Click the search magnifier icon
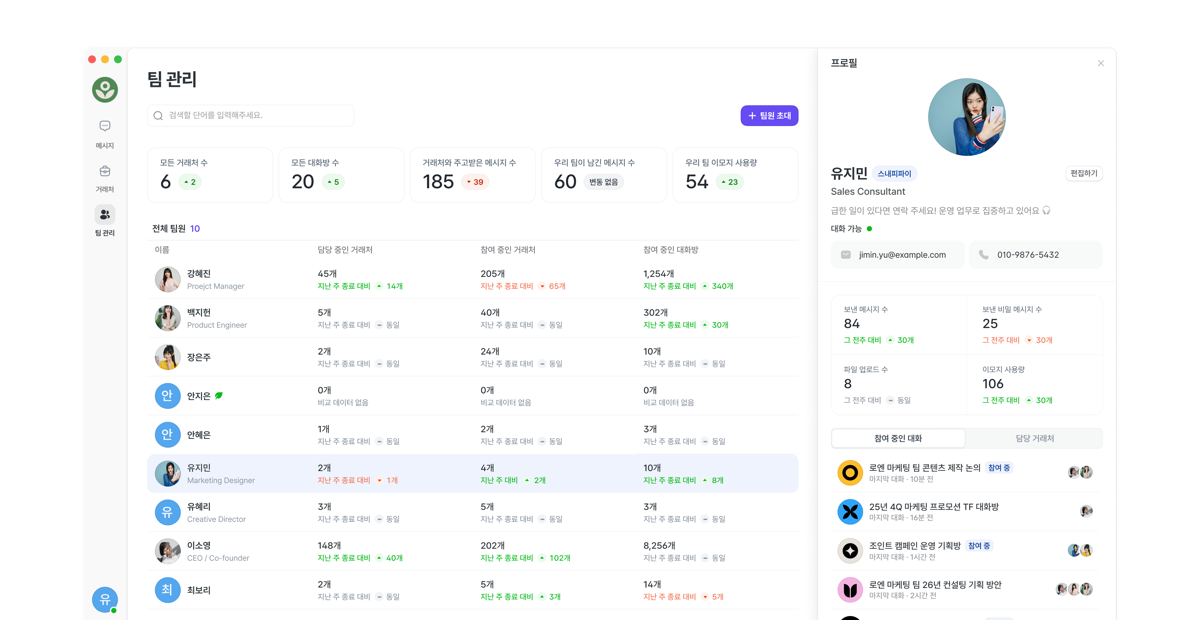The image size is (1200, 620). tap(158, 116)
